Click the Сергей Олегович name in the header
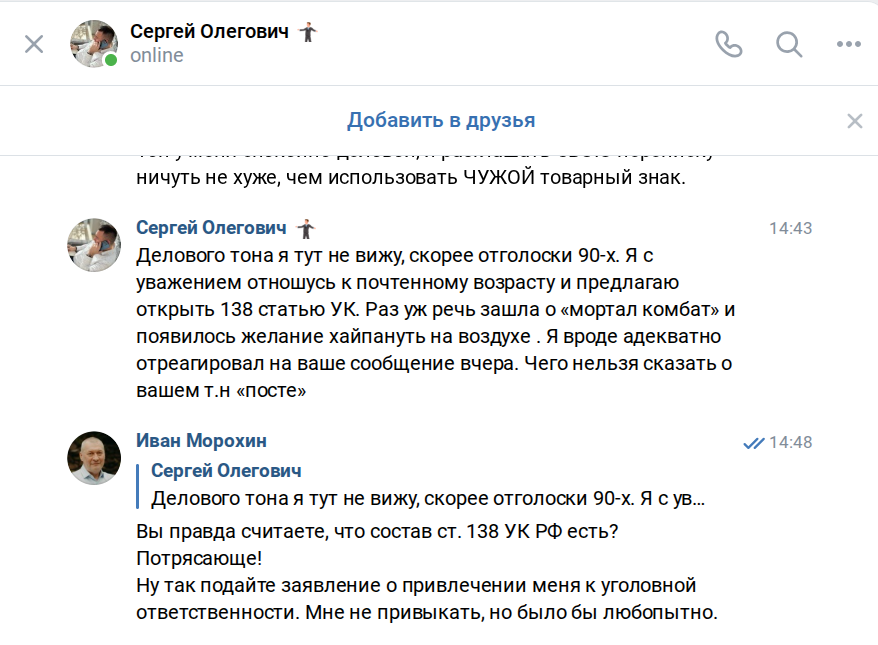Viewport: 878px width, 645px height. pyautogui.click(x=209, y=32)
